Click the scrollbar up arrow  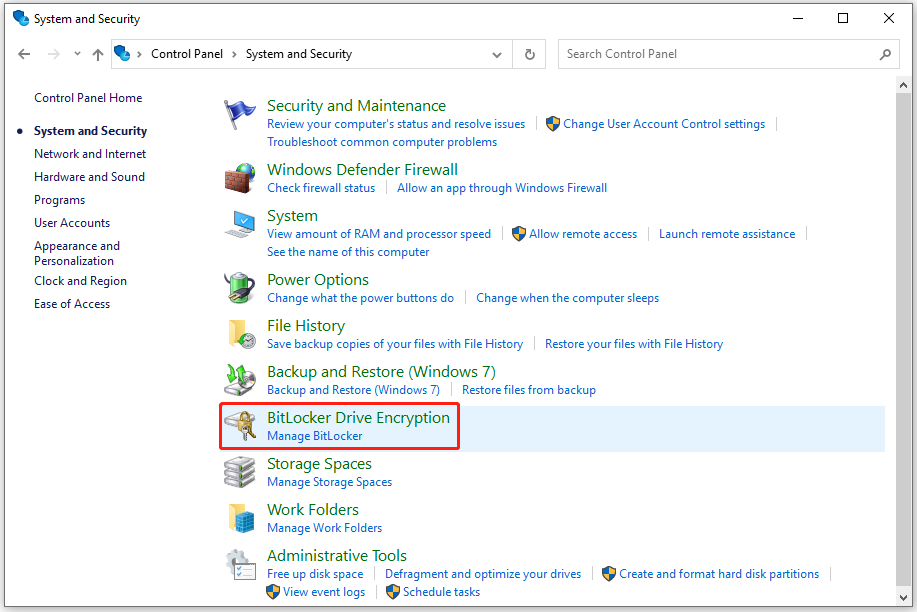(903, 85)
